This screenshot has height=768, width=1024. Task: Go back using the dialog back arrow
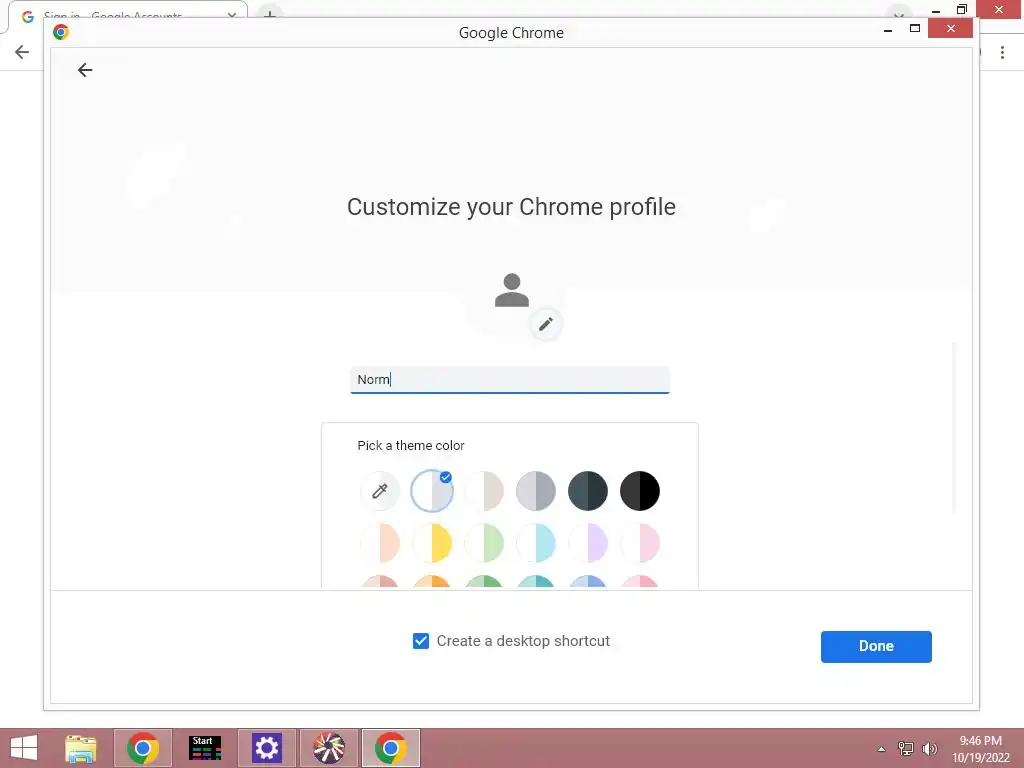(x=85, y=70)
